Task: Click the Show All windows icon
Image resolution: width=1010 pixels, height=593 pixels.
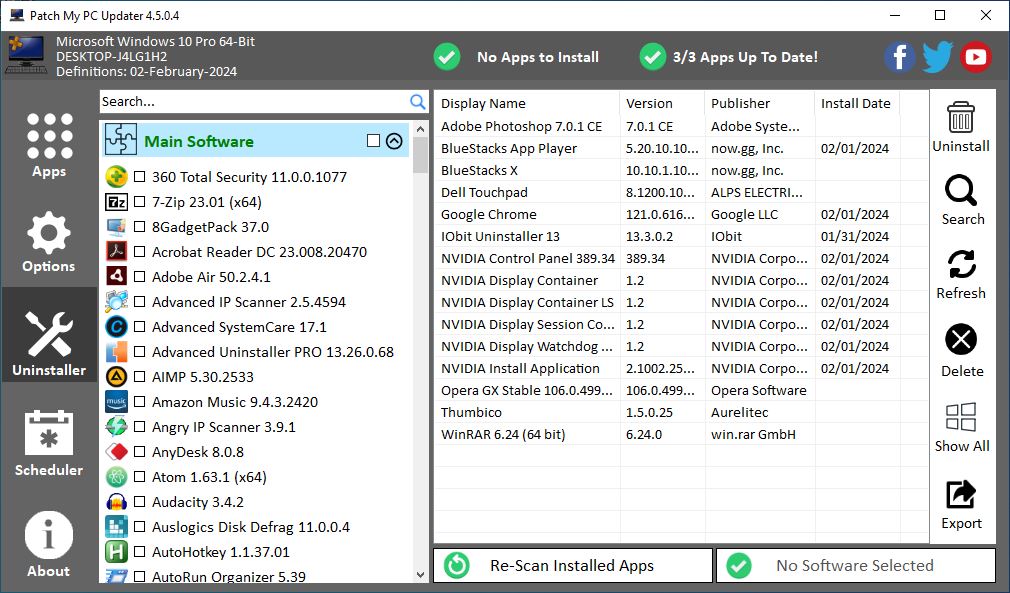Action: tap(960, 417)
